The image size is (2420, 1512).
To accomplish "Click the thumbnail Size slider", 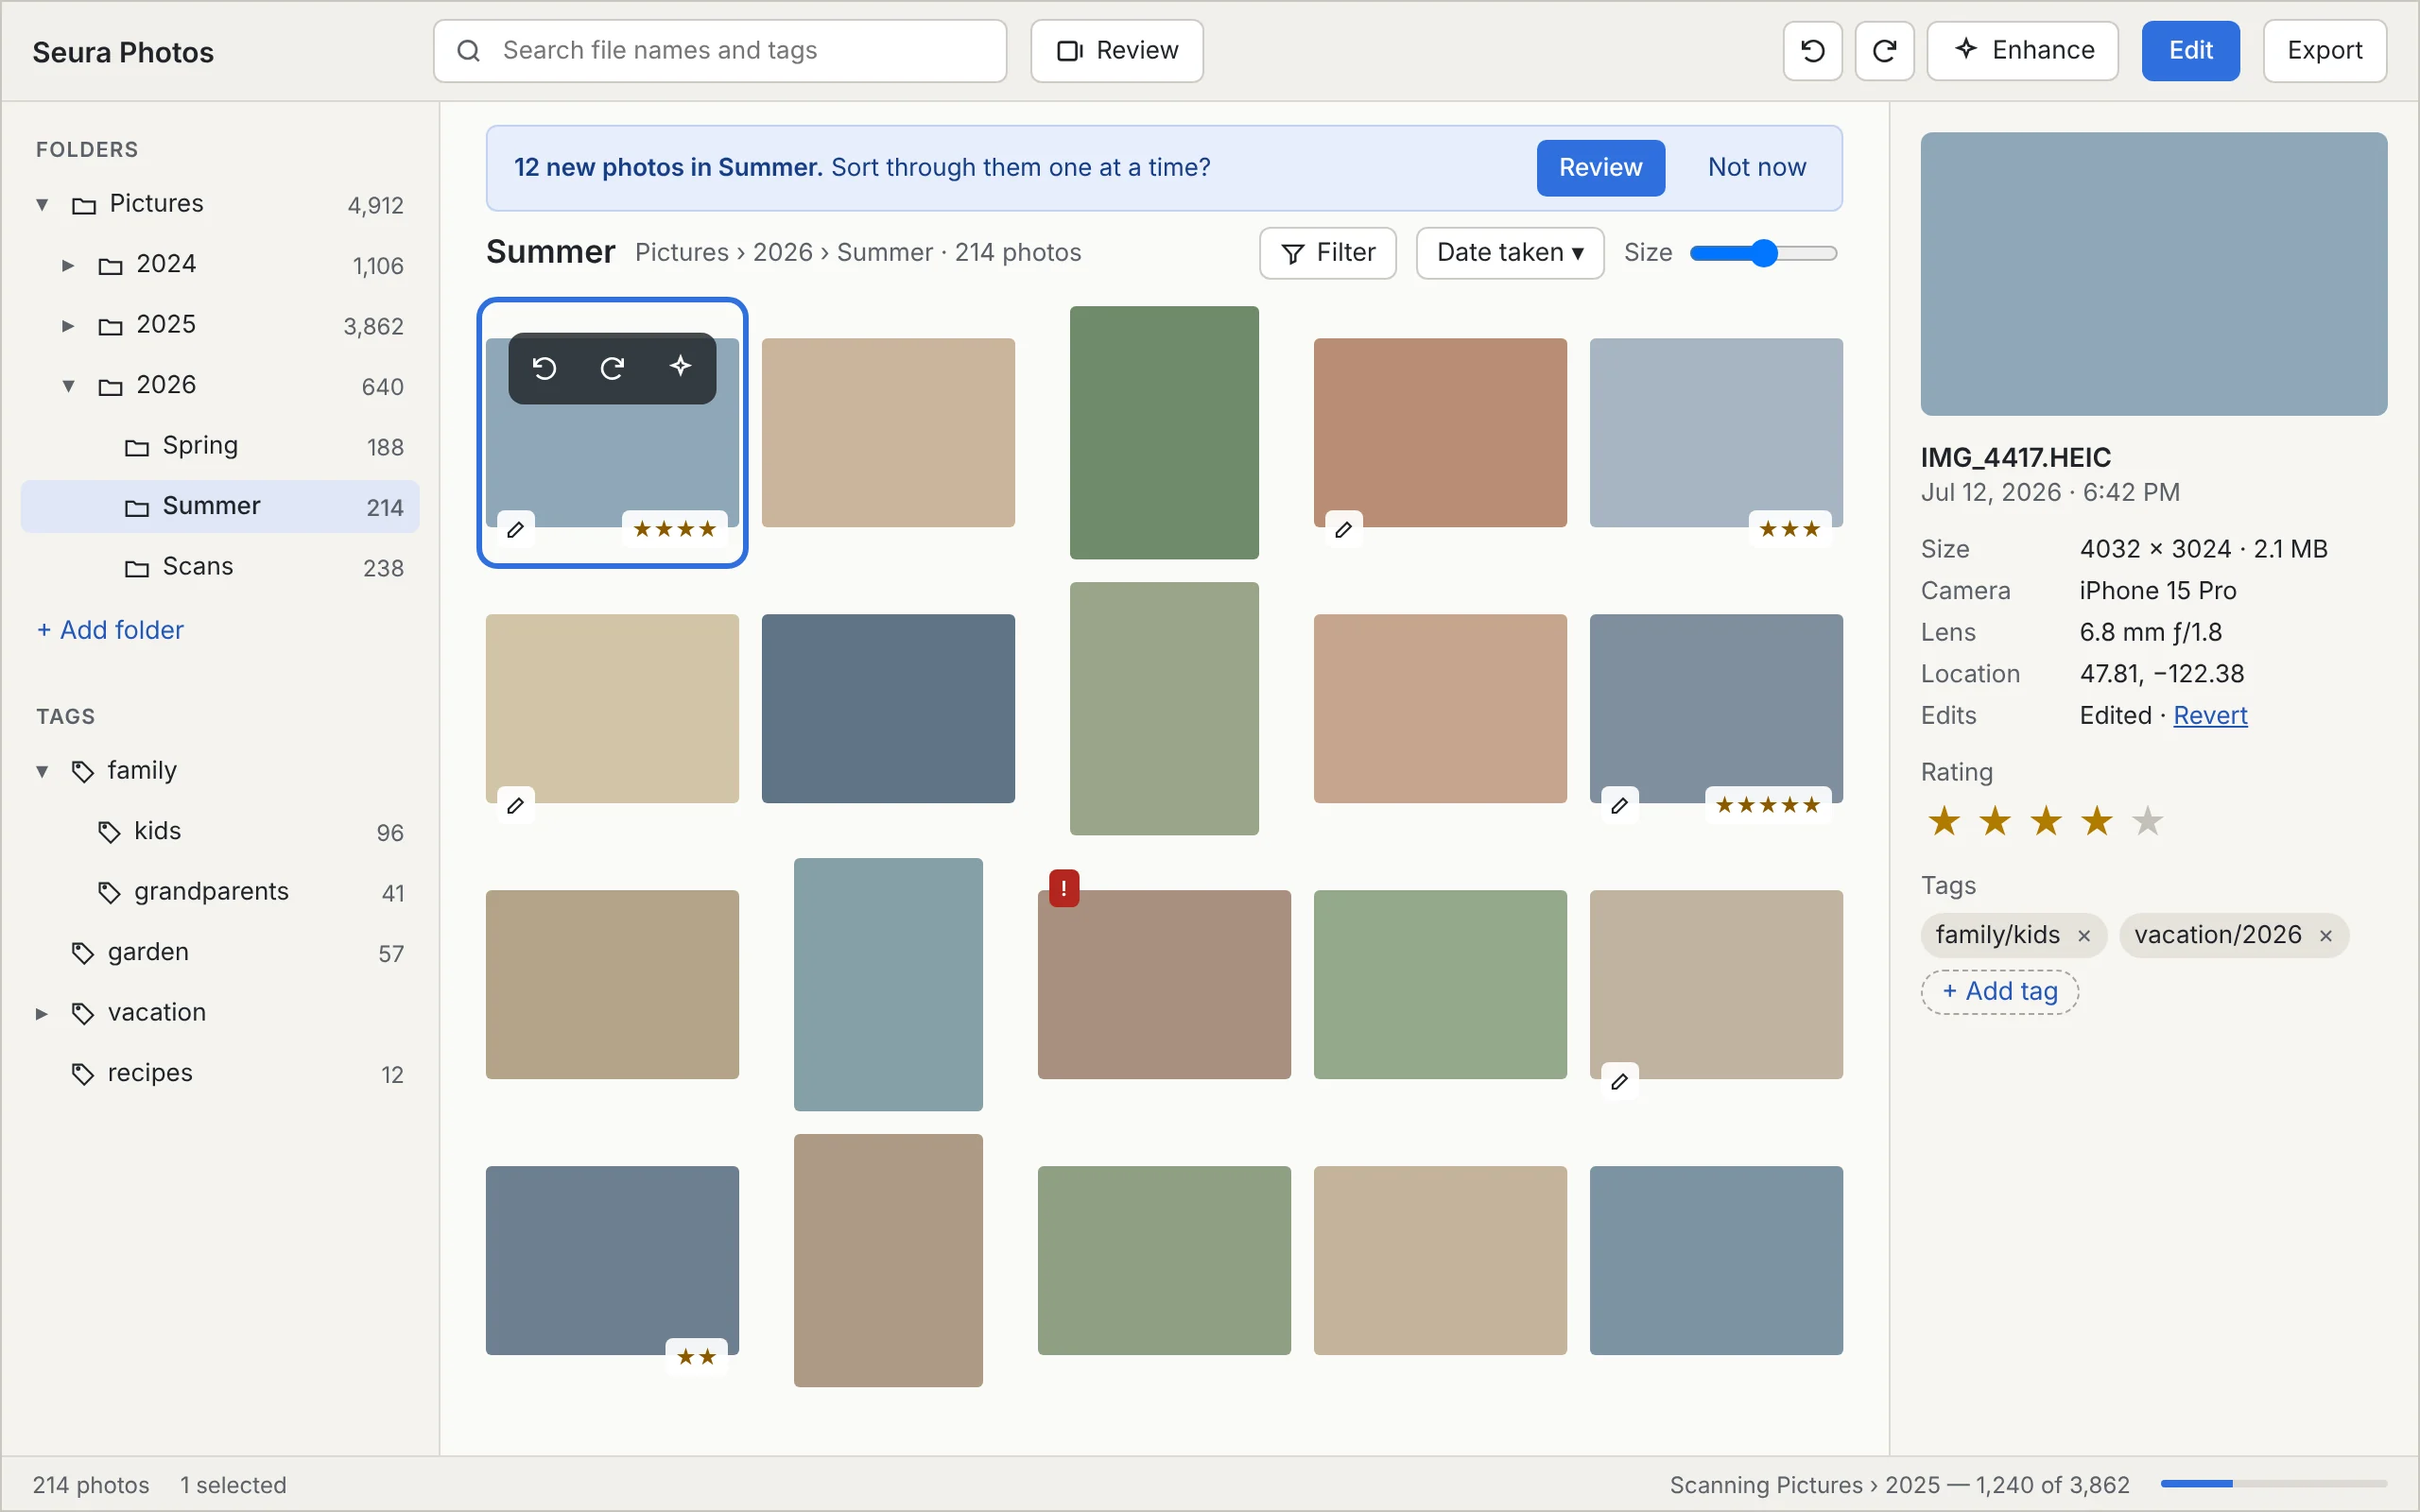I will [x=1763, y=253].
